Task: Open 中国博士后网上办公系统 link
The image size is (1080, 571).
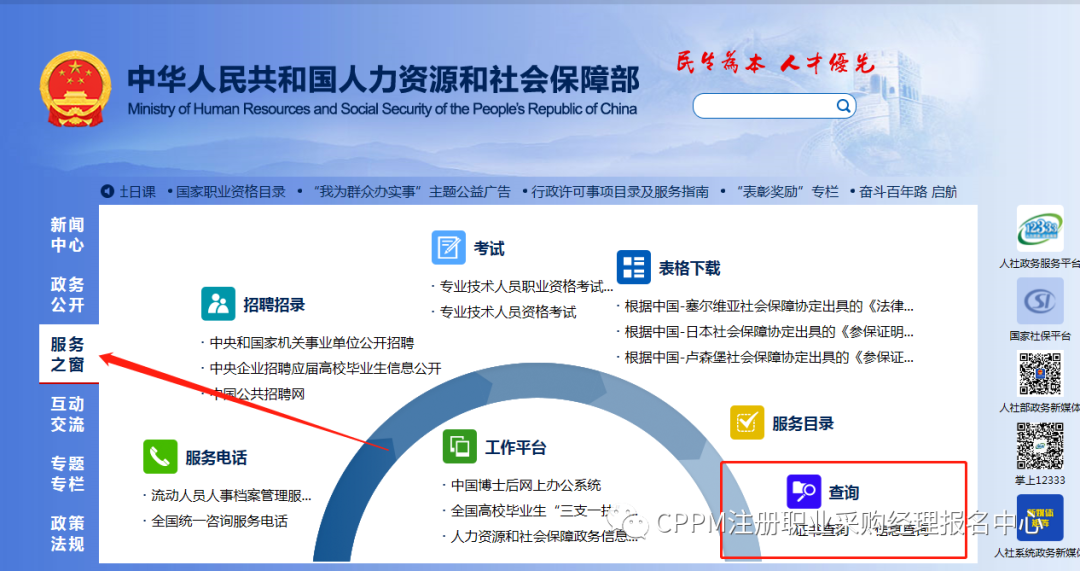Action: pyautogui.click(x=526, y=486)
